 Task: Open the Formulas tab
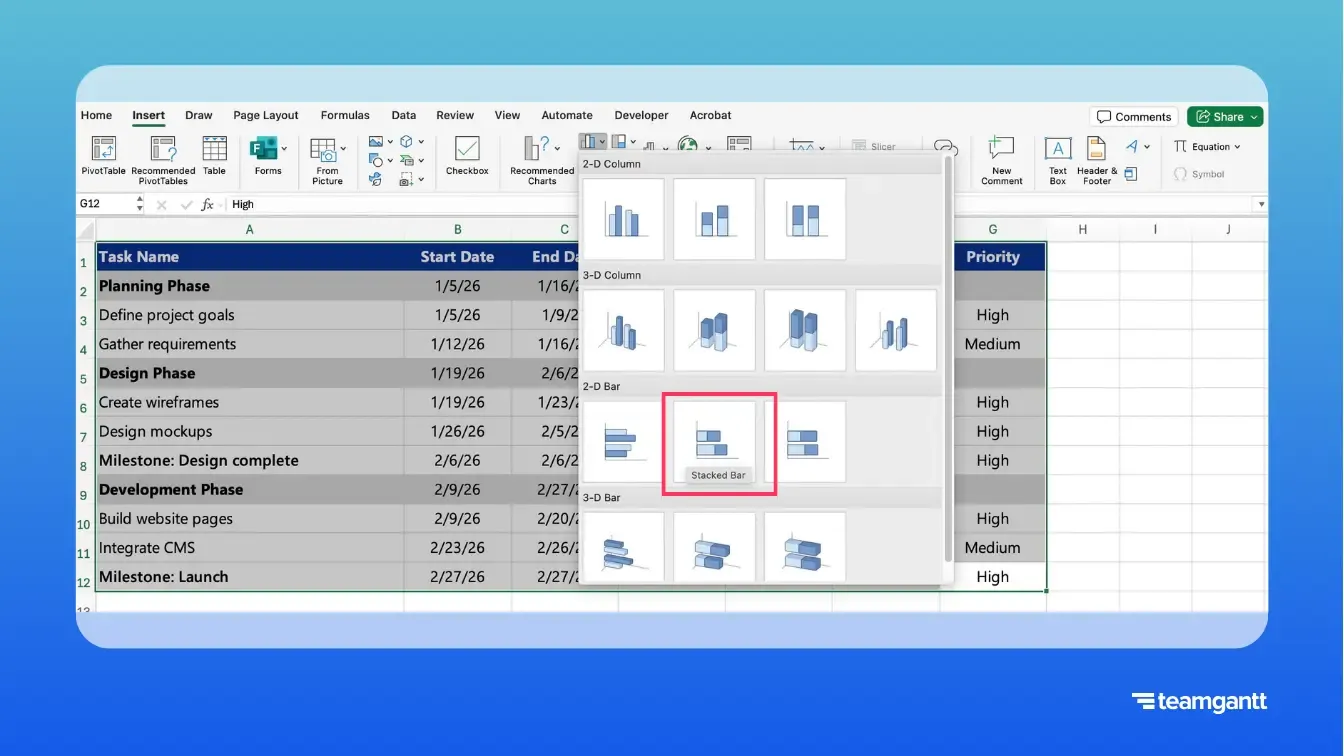[x=345, y=115]
